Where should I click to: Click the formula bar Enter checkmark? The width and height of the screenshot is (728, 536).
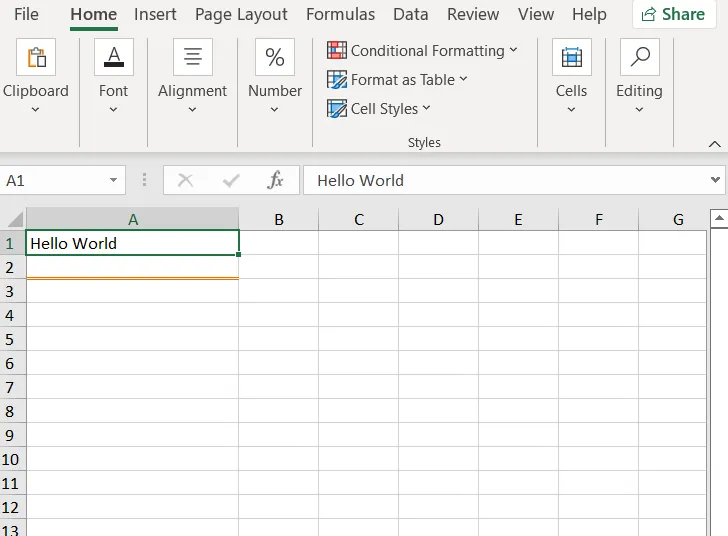click(x=231, y=180)
